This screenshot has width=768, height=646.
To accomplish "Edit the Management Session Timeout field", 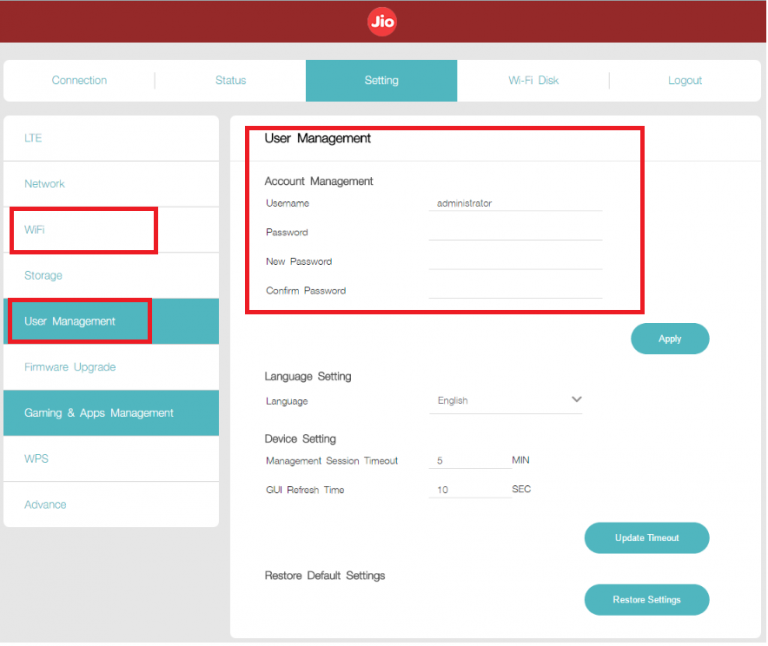I will [x=470, y=460].
